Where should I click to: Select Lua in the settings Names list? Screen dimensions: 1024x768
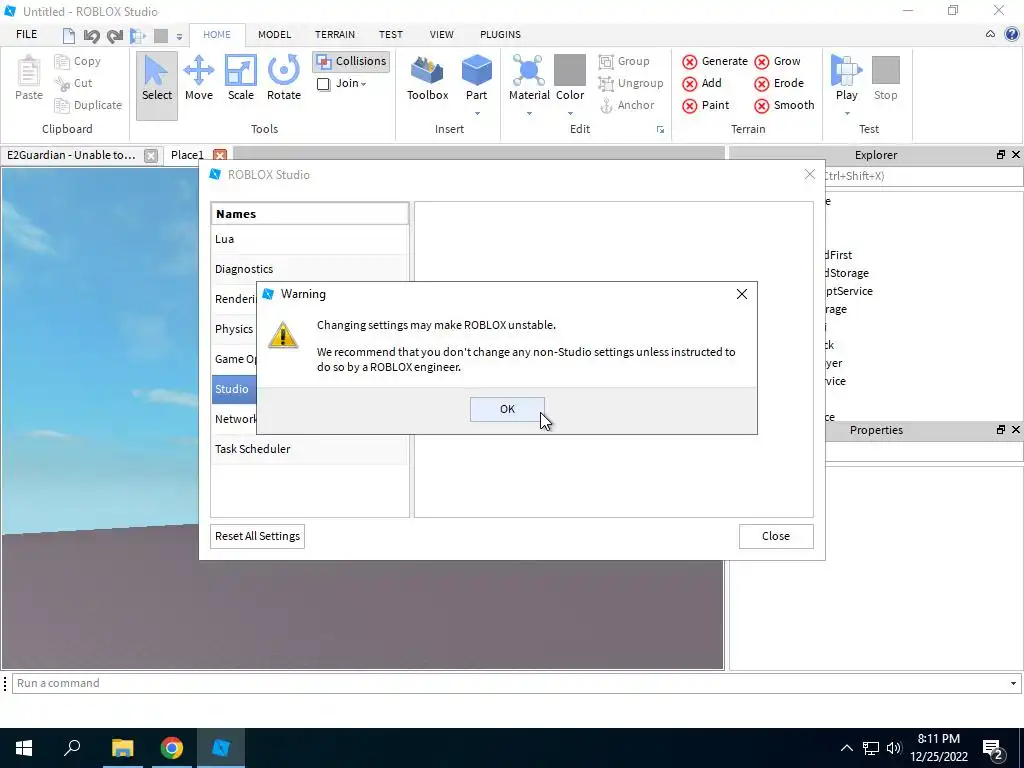point(310,239)
